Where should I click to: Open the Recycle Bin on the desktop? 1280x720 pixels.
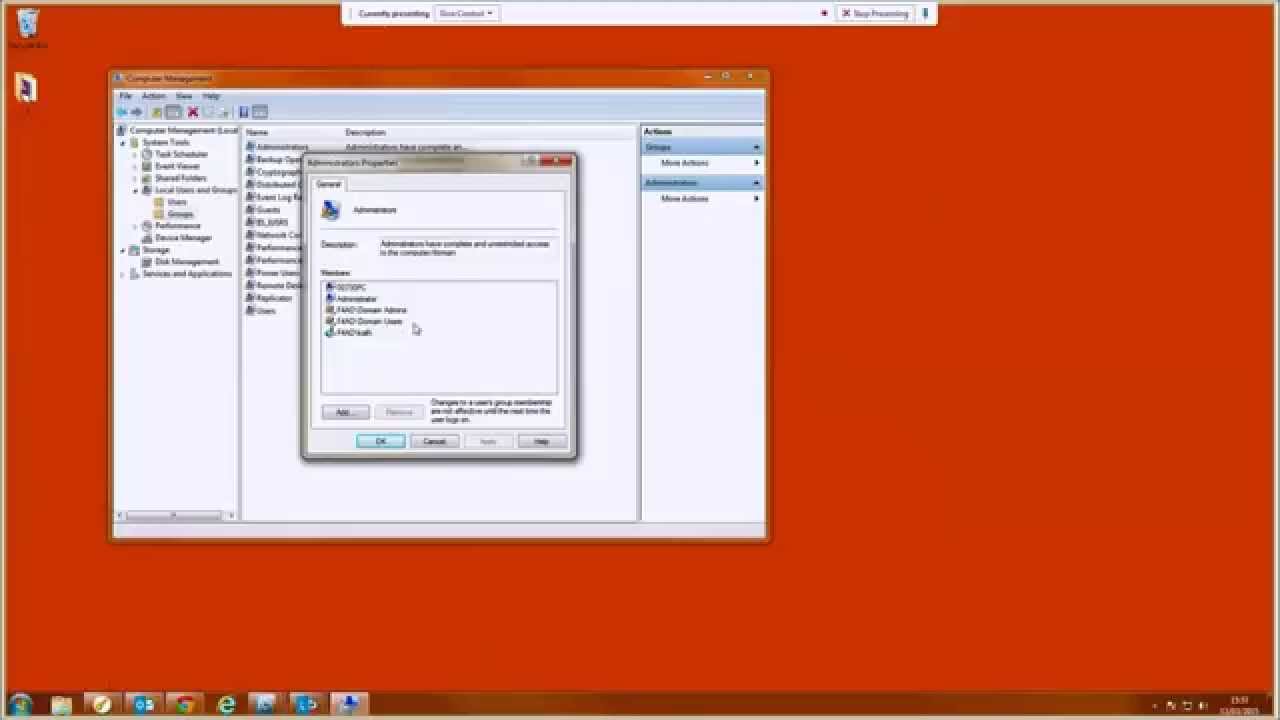(x=28, y=28)
